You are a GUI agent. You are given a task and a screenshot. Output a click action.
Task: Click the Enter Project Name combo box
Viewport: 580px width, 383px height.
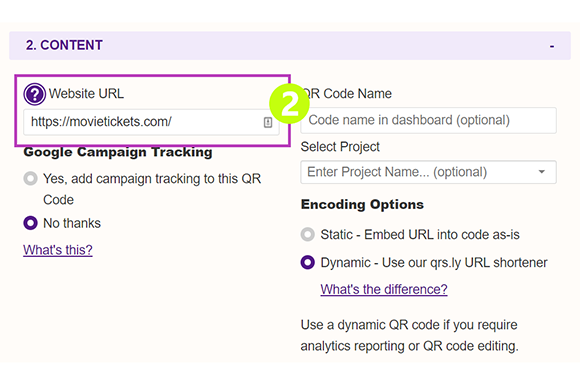[428, 172]
